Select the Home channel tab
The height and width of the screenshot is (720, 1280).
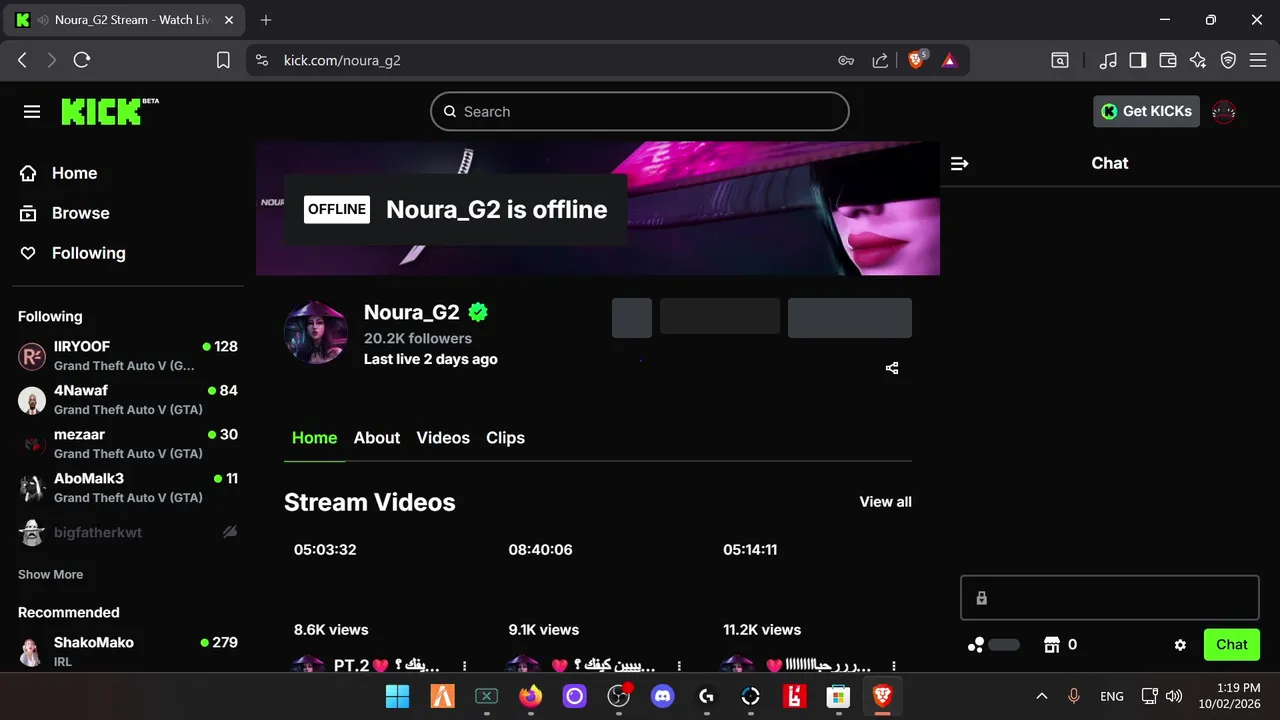click(x=314, y=438)
